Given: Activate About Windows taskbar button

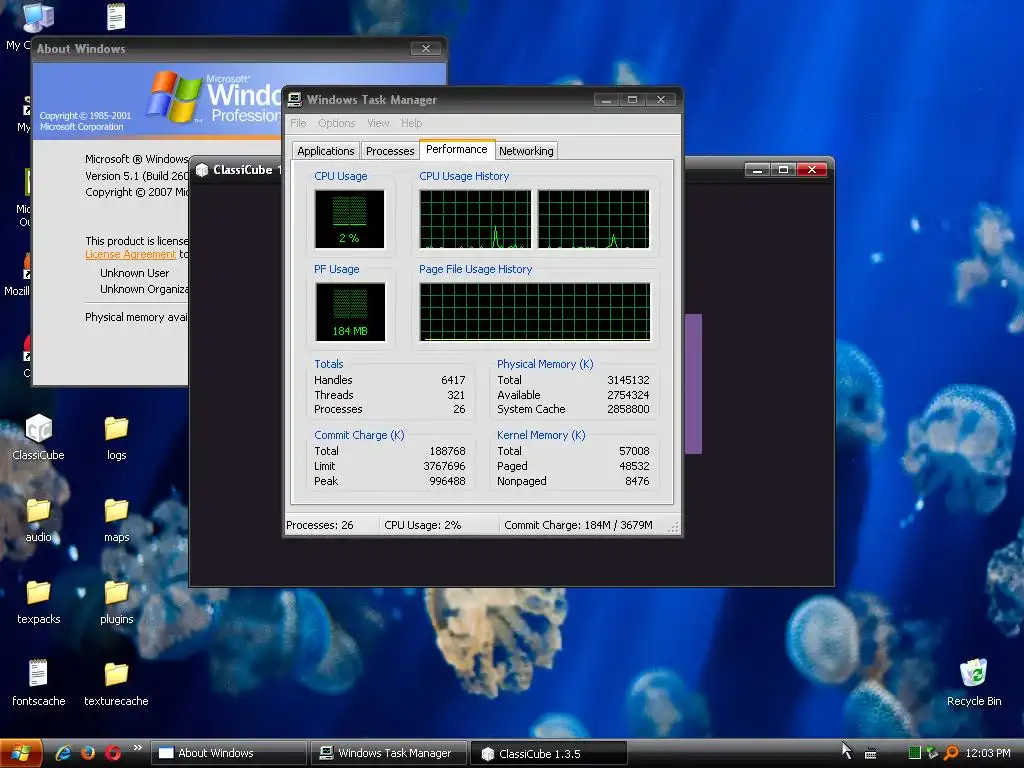Looking at the screenshot, I should tap(229, 753).
